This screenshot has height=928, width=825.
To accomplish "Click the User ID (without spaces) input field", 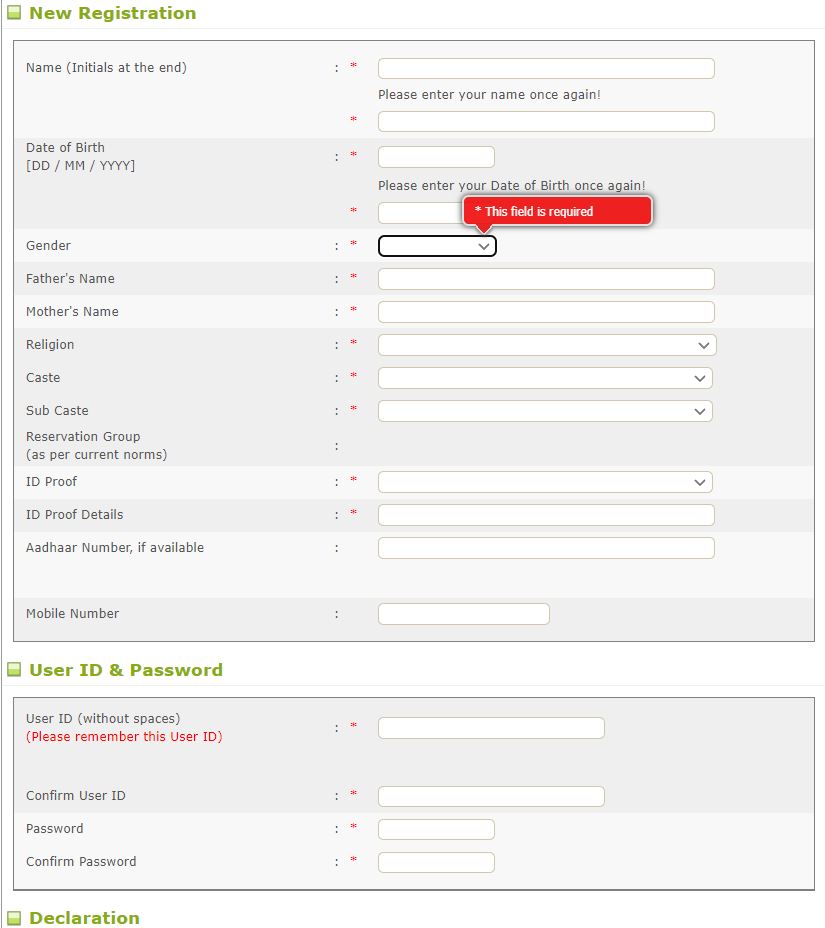I will point(490,727).
